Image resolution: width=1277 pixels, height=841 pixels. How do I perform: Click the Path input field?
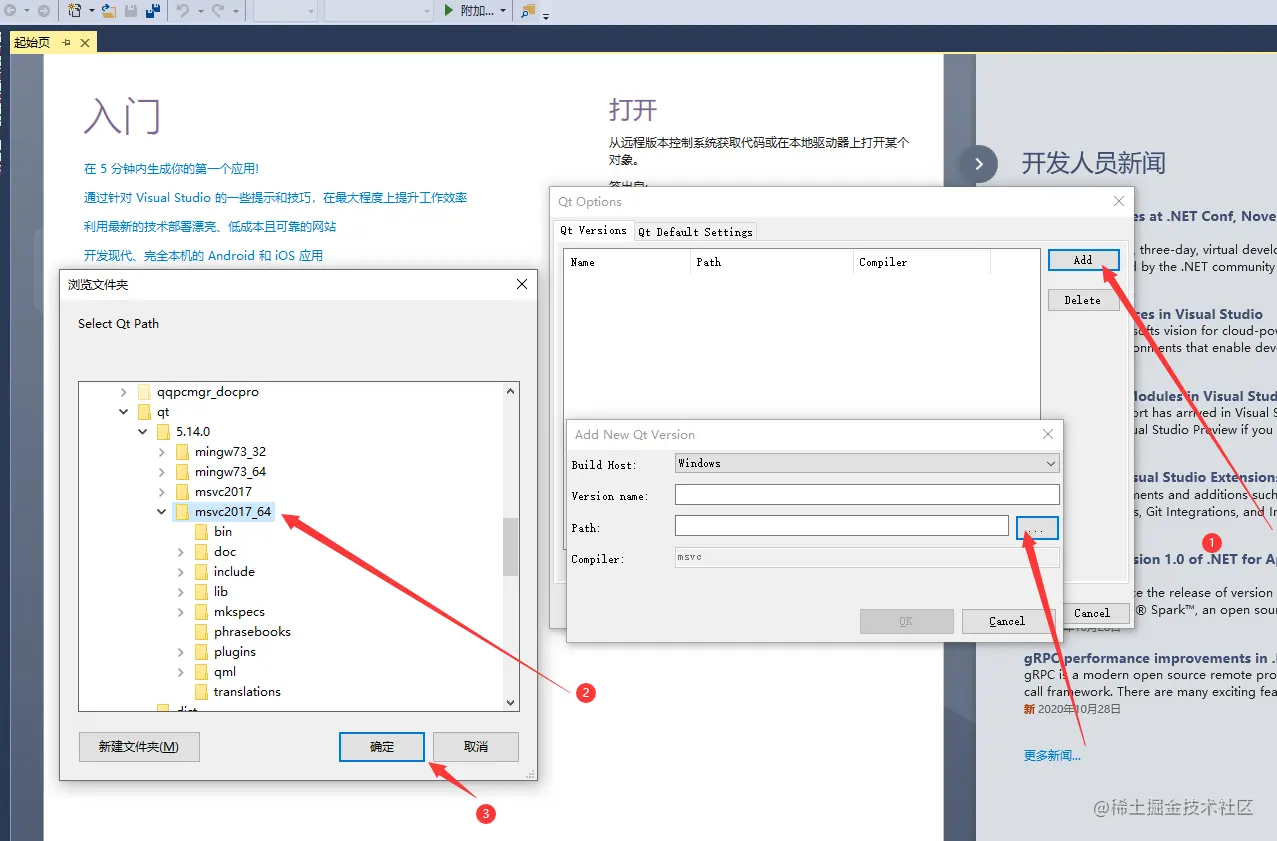click(x=842, y=526)
